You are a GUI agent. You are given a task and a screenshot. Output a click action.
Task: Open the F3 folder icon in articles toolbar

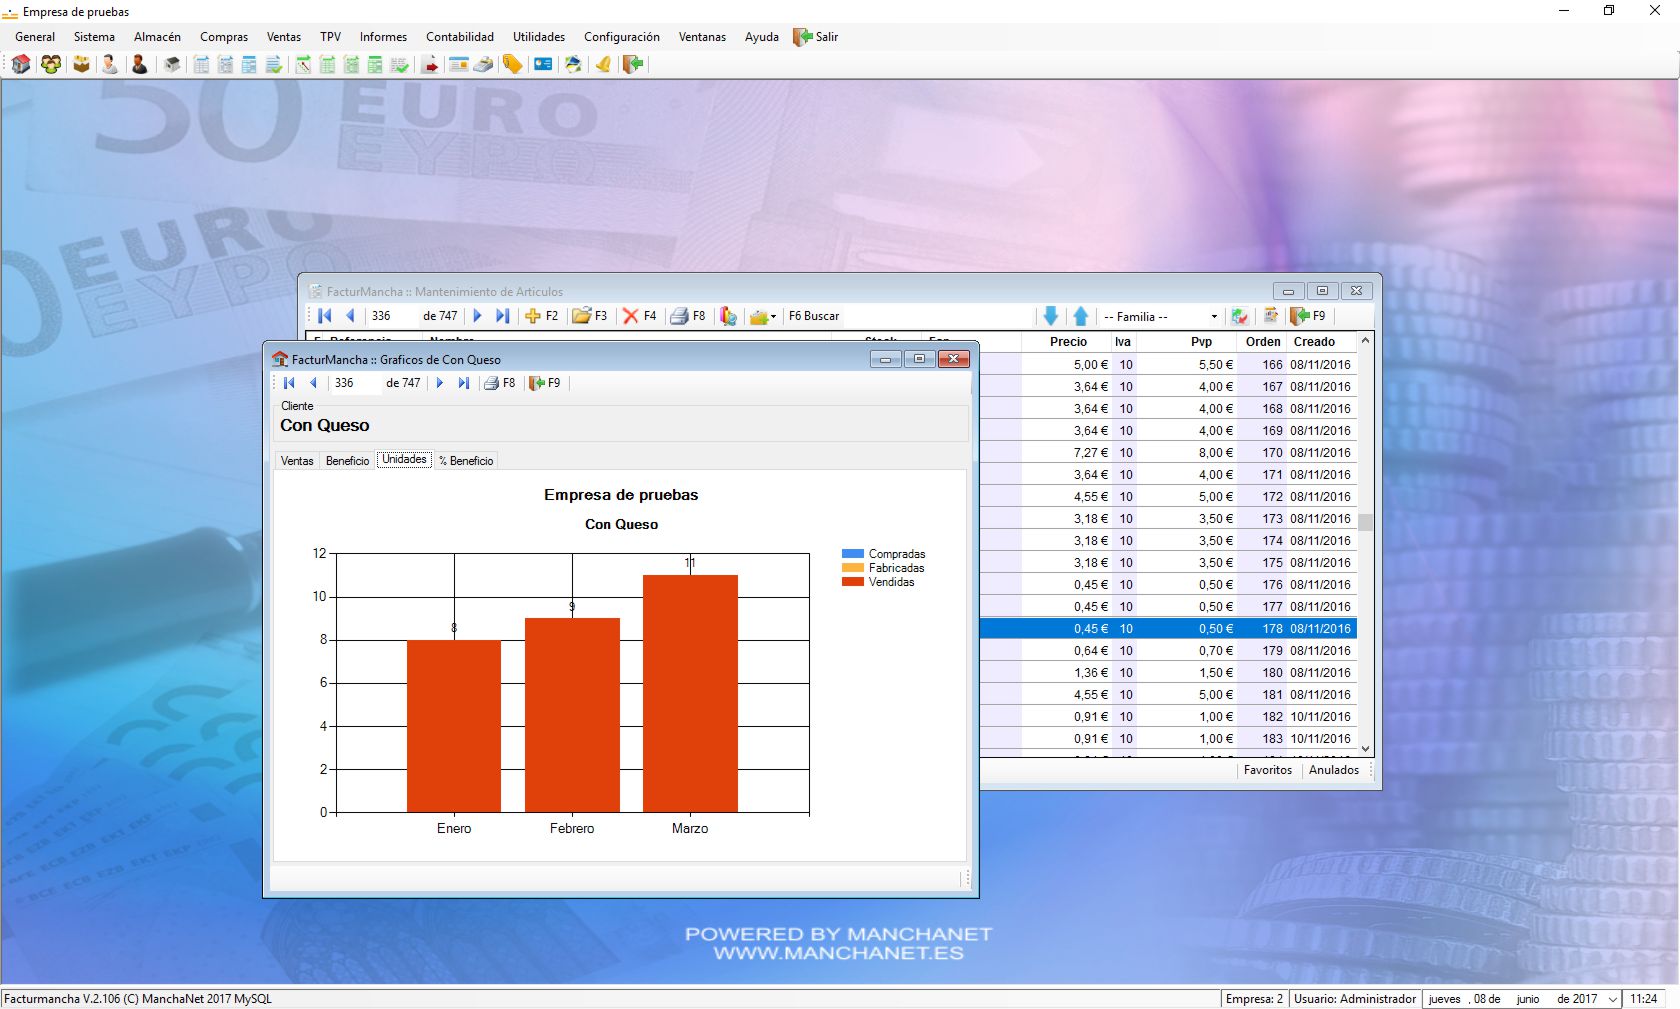tap(581, 316)
